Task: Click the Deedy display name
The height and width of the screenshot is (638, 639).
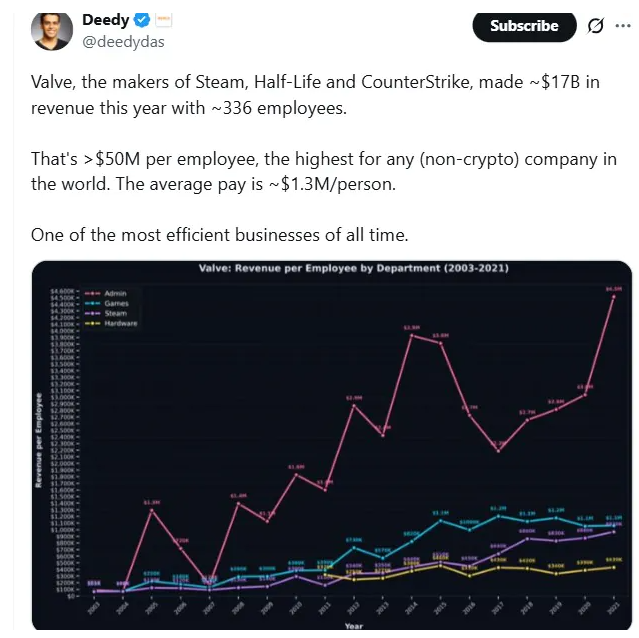Action: (x=105, y=19)
